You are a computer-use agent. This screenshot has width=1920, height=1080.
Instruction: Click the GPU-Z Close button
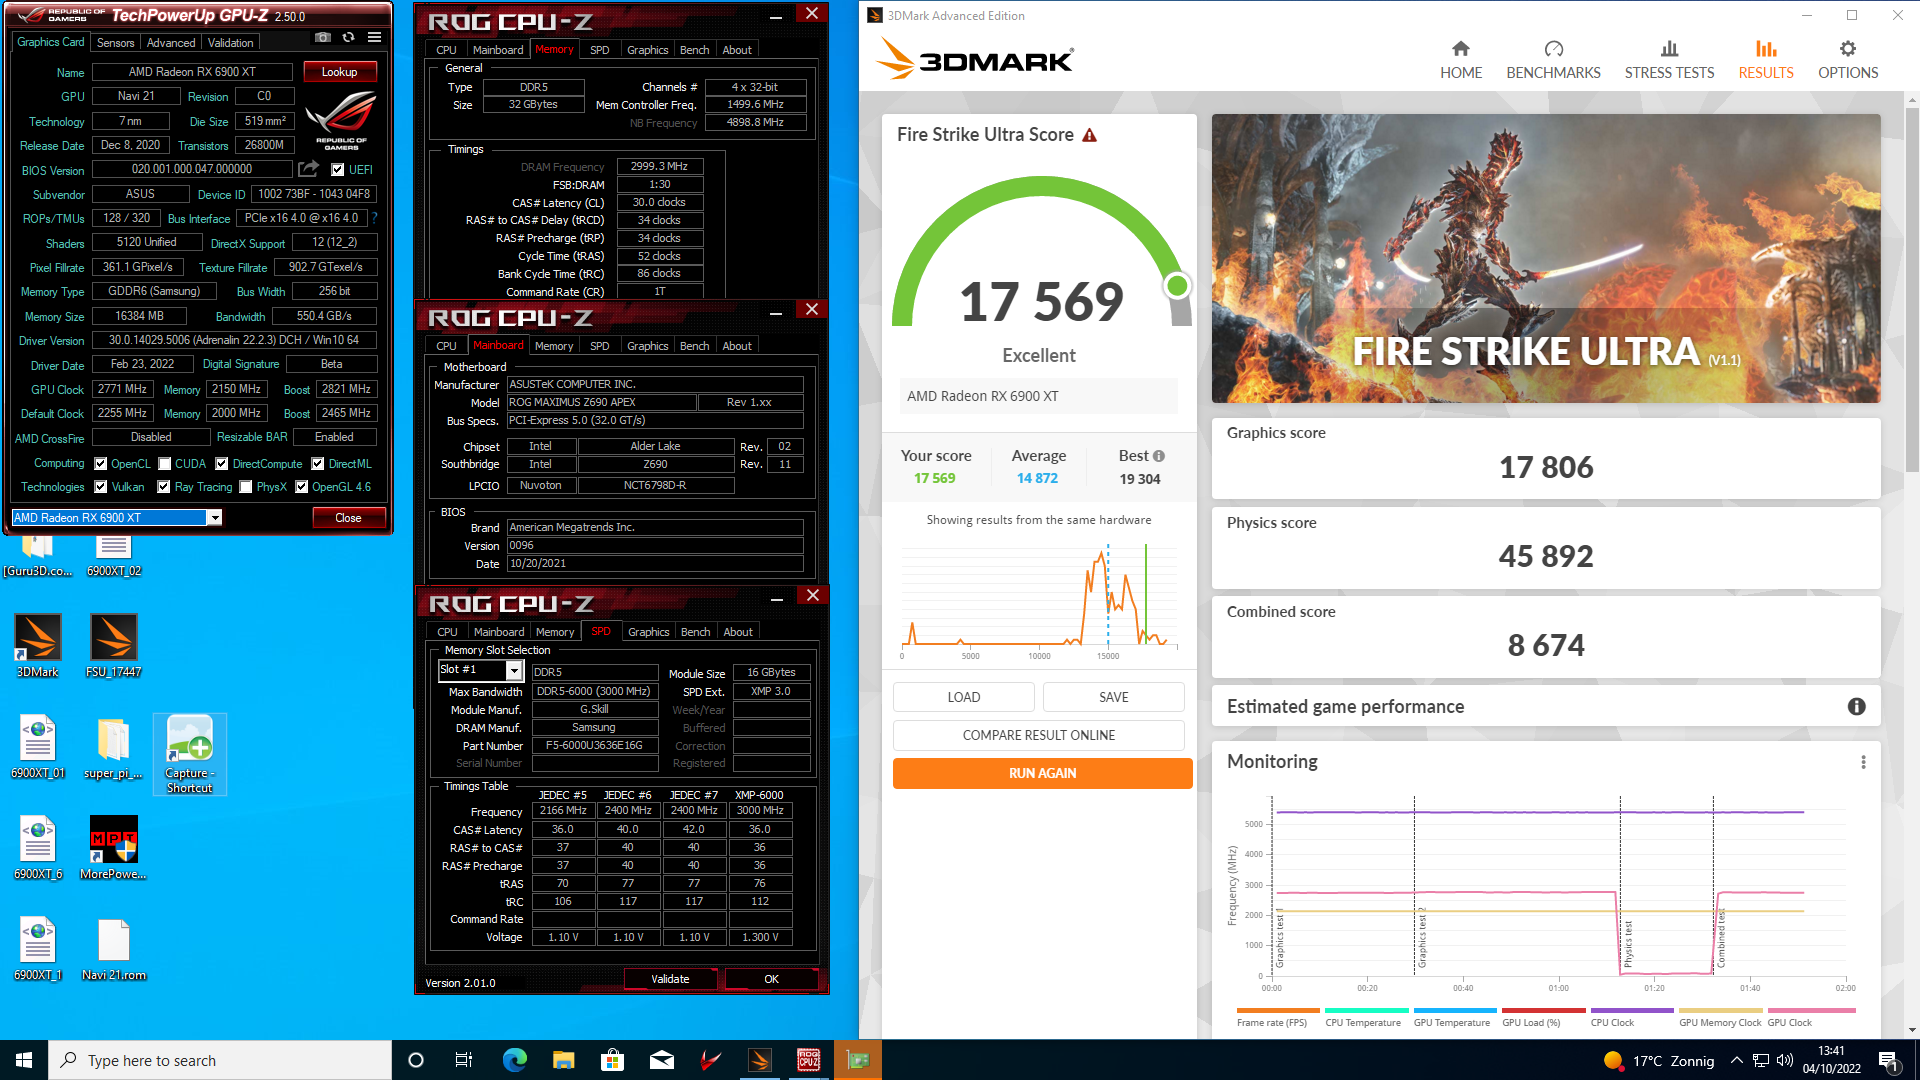point(348,518)
